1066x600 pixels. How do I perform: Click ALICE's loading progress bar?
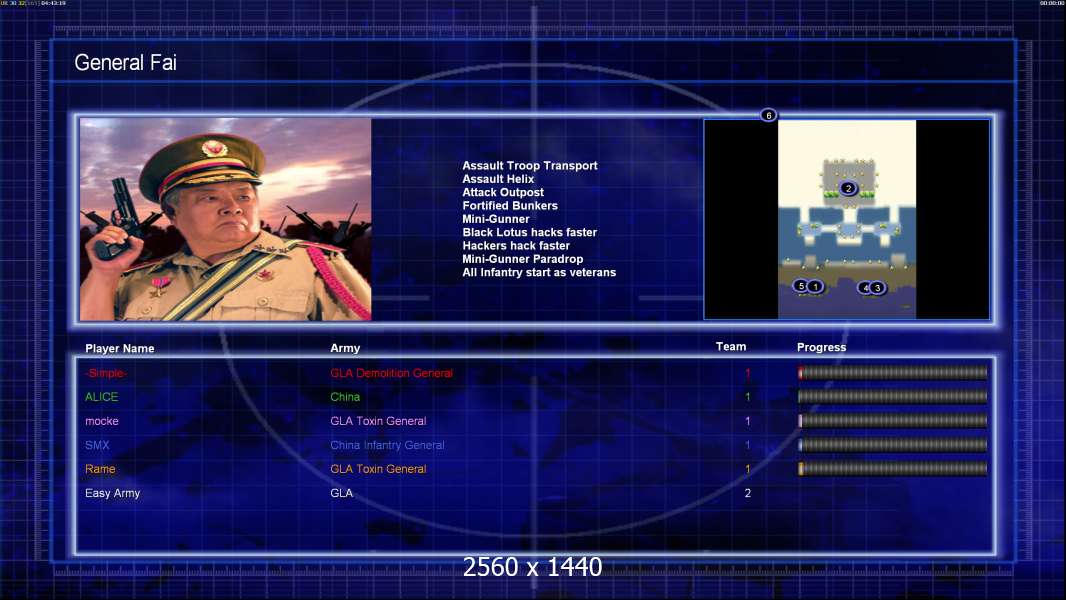(893, 396)
